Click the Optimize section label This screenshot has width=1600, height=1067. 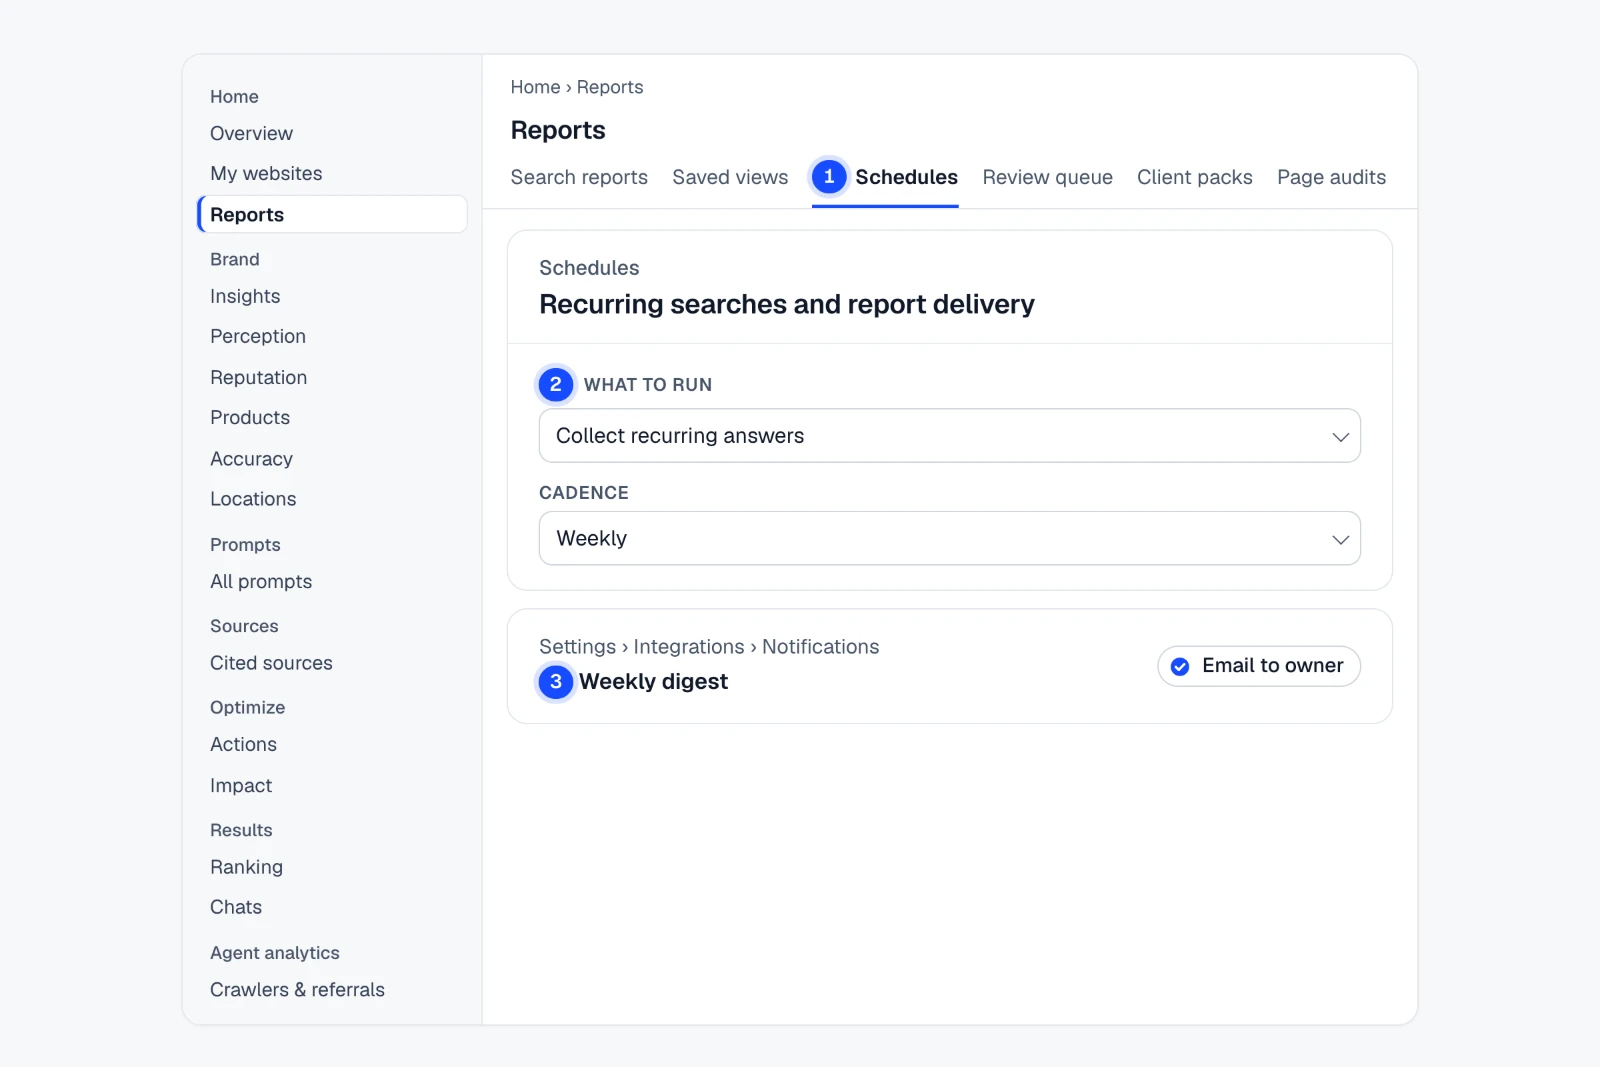point(247,707)
